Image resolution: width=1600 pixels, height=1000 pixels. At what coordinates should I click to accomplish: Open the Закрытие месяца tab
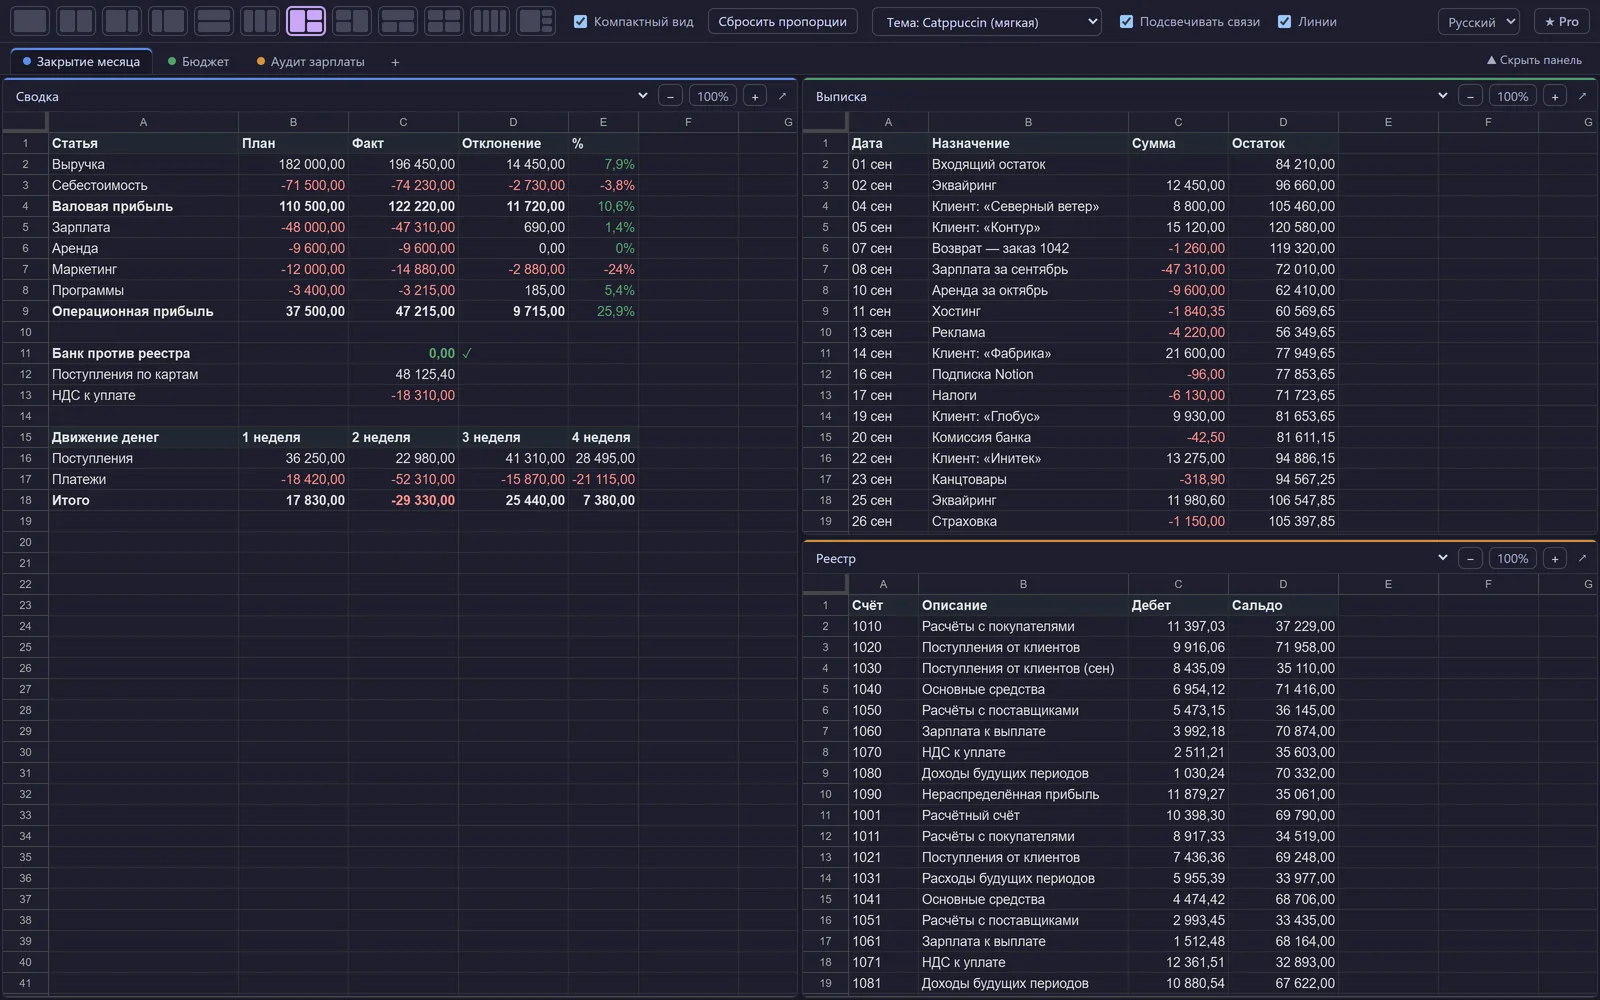point(81,62)
